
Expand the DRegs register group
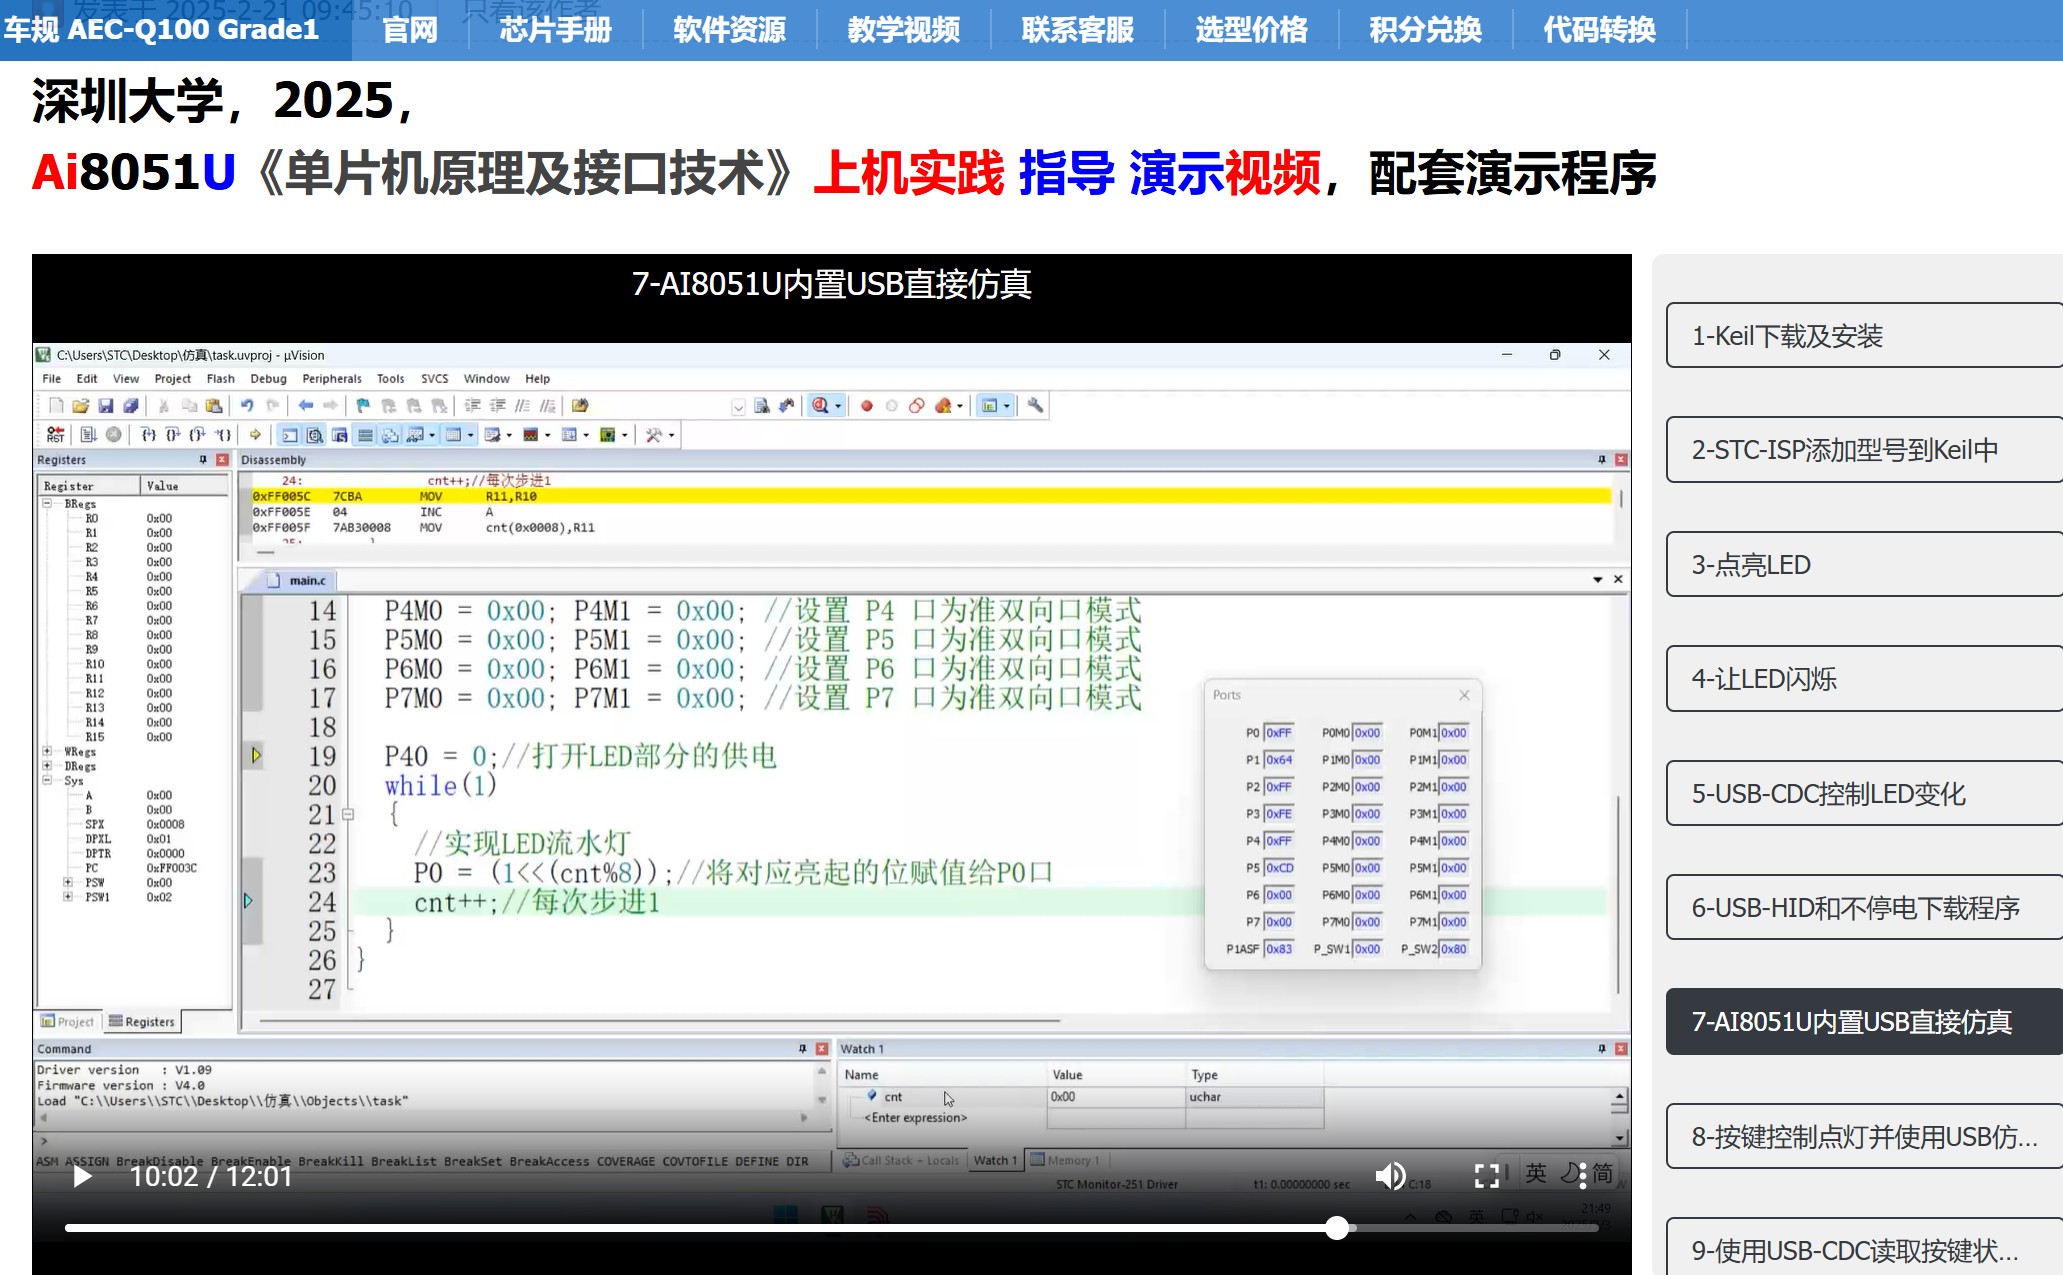coord(47,766)
